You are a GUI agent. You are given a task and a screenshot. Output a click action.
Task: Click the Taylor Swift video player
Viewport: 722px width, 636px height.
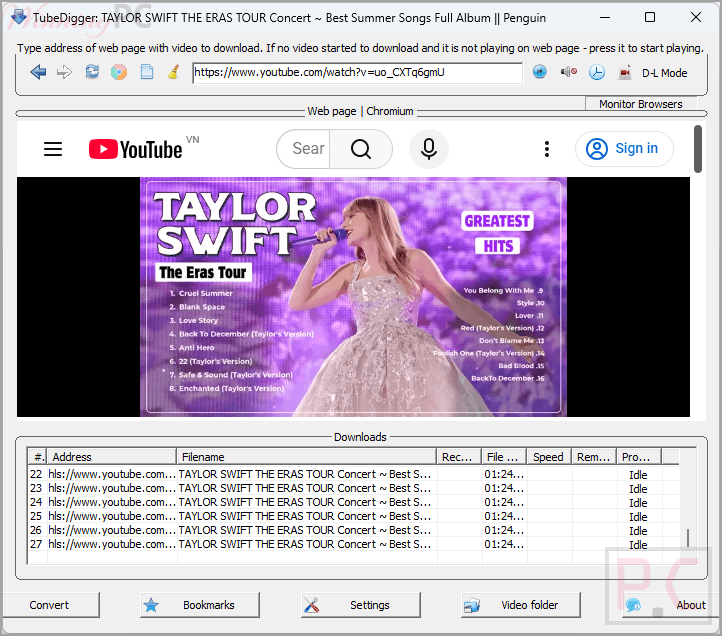(x=353, y=297)
